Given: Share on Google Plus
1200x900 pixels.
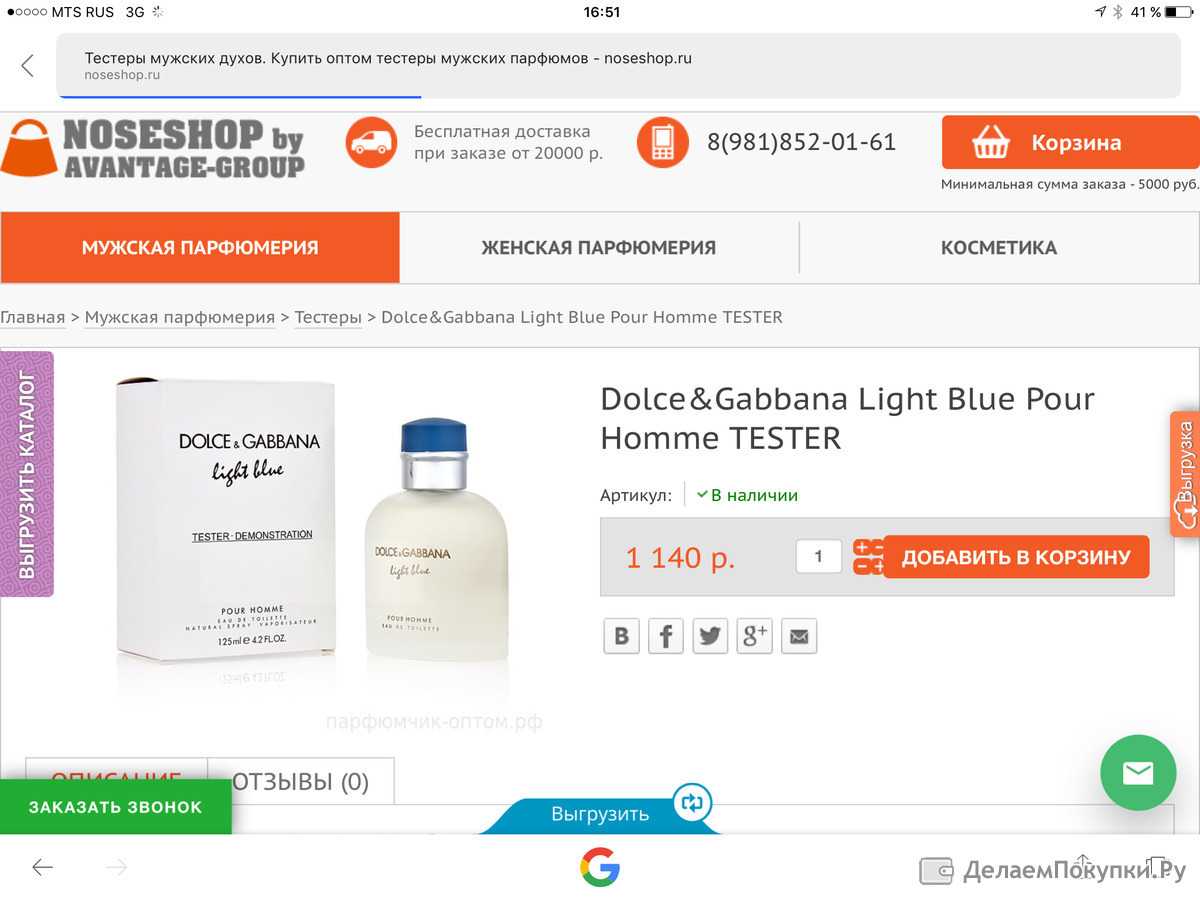Looking at the screenshot, I should coord(755,636).
